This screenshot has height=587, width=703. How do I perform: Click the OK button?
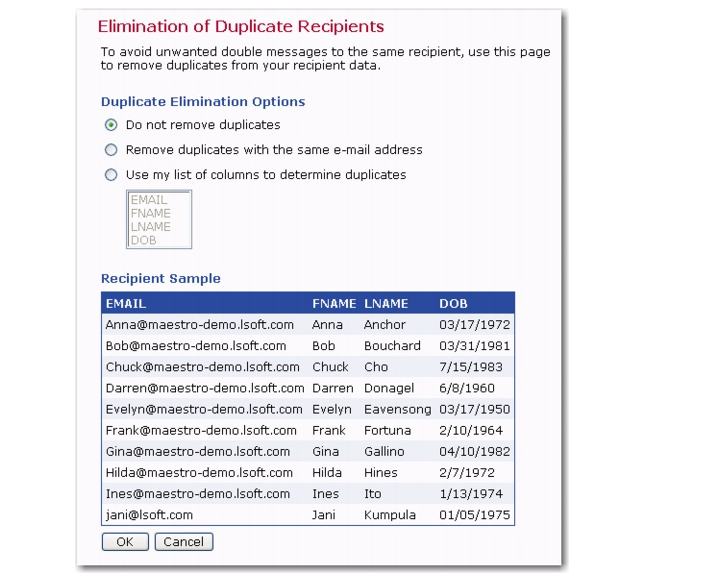pyautogui.click(x=125, y=542)
